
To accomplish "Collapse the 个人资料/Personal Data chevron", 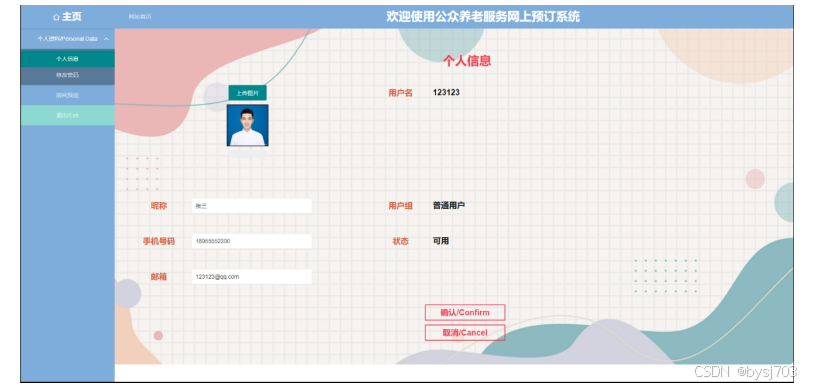I will [x=106, y=39].
